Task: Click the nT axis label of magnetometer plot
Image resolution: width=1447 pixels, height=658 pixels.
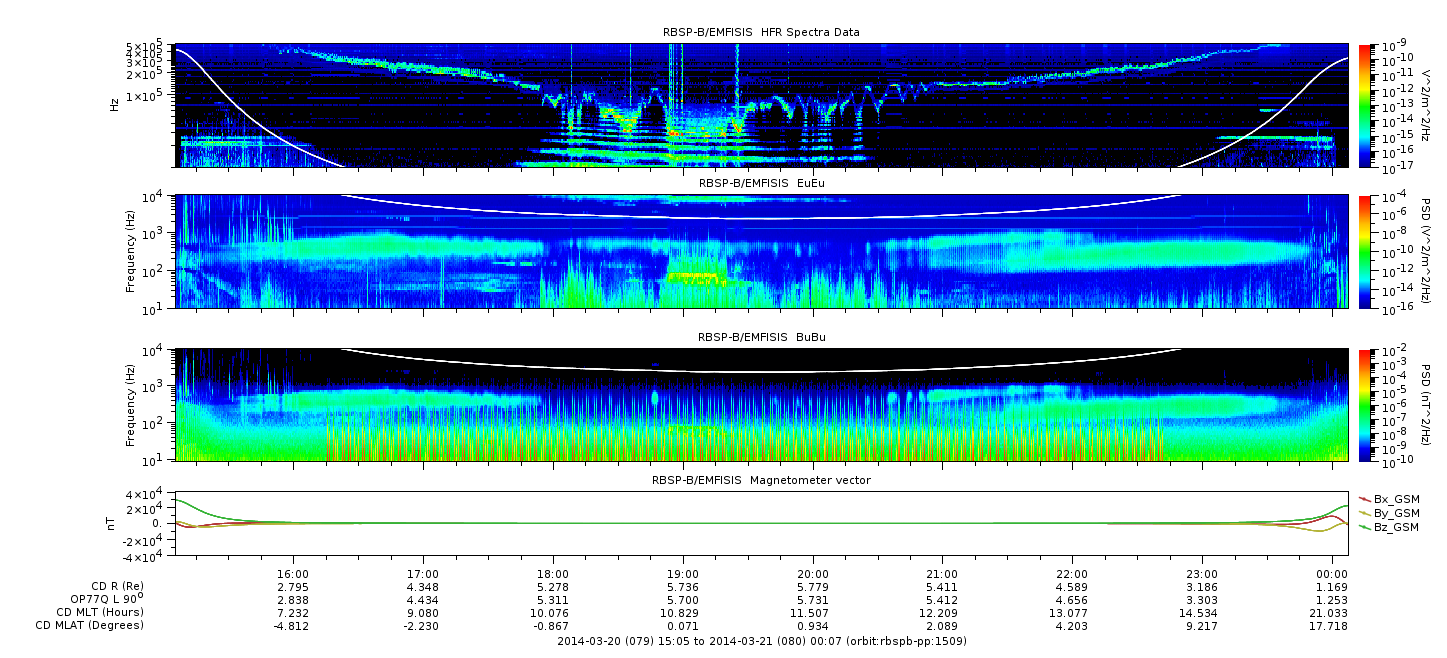Action: pos(114,523)
